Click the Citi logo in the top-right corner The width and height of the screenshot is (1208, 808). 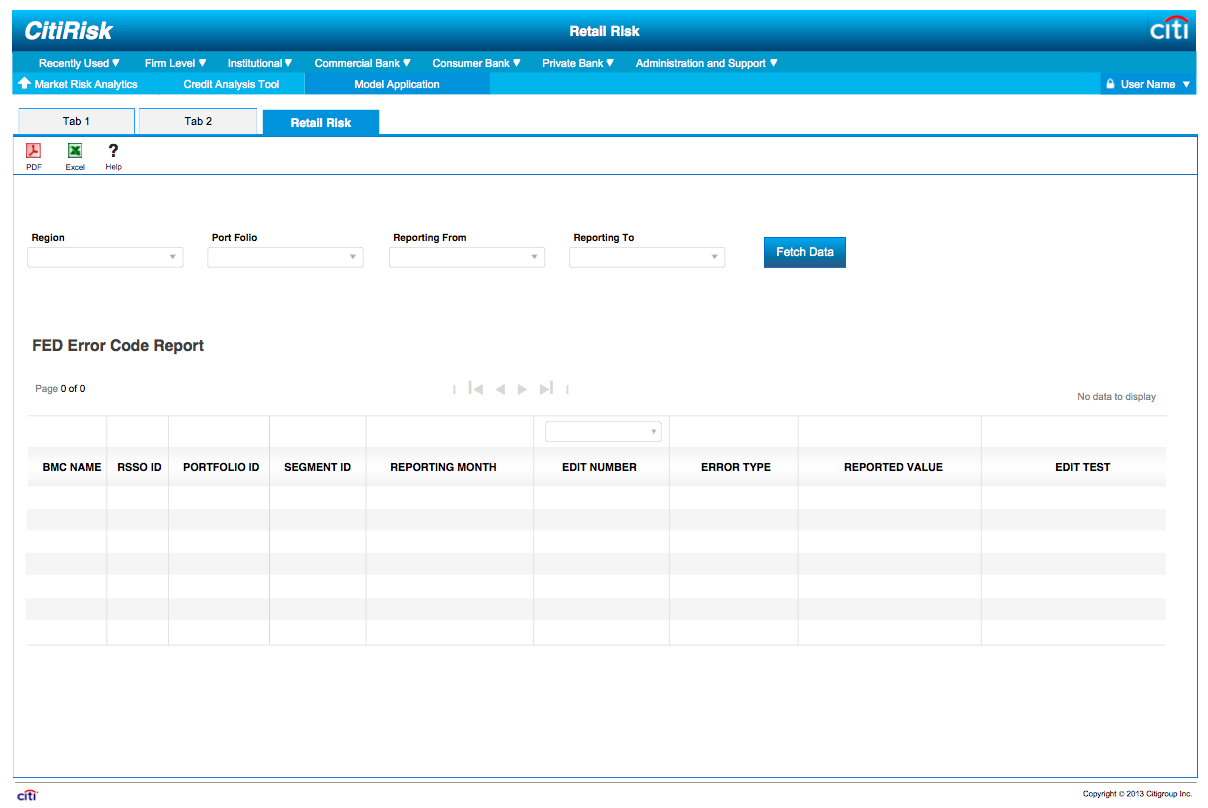(x=1169, y=29)
